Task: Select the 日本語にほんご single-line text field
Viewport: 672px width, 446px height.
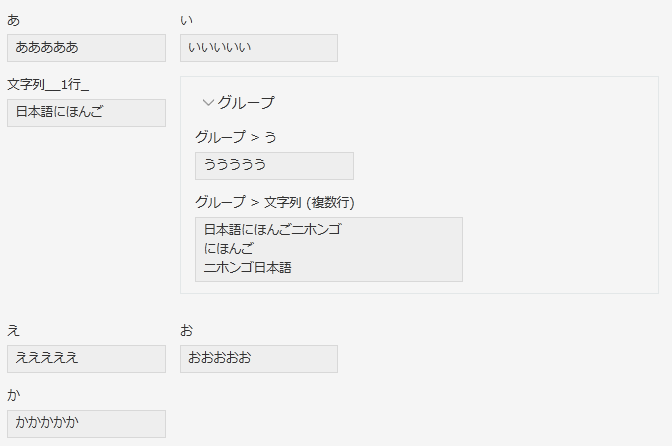Action: (x=86, y=113)
